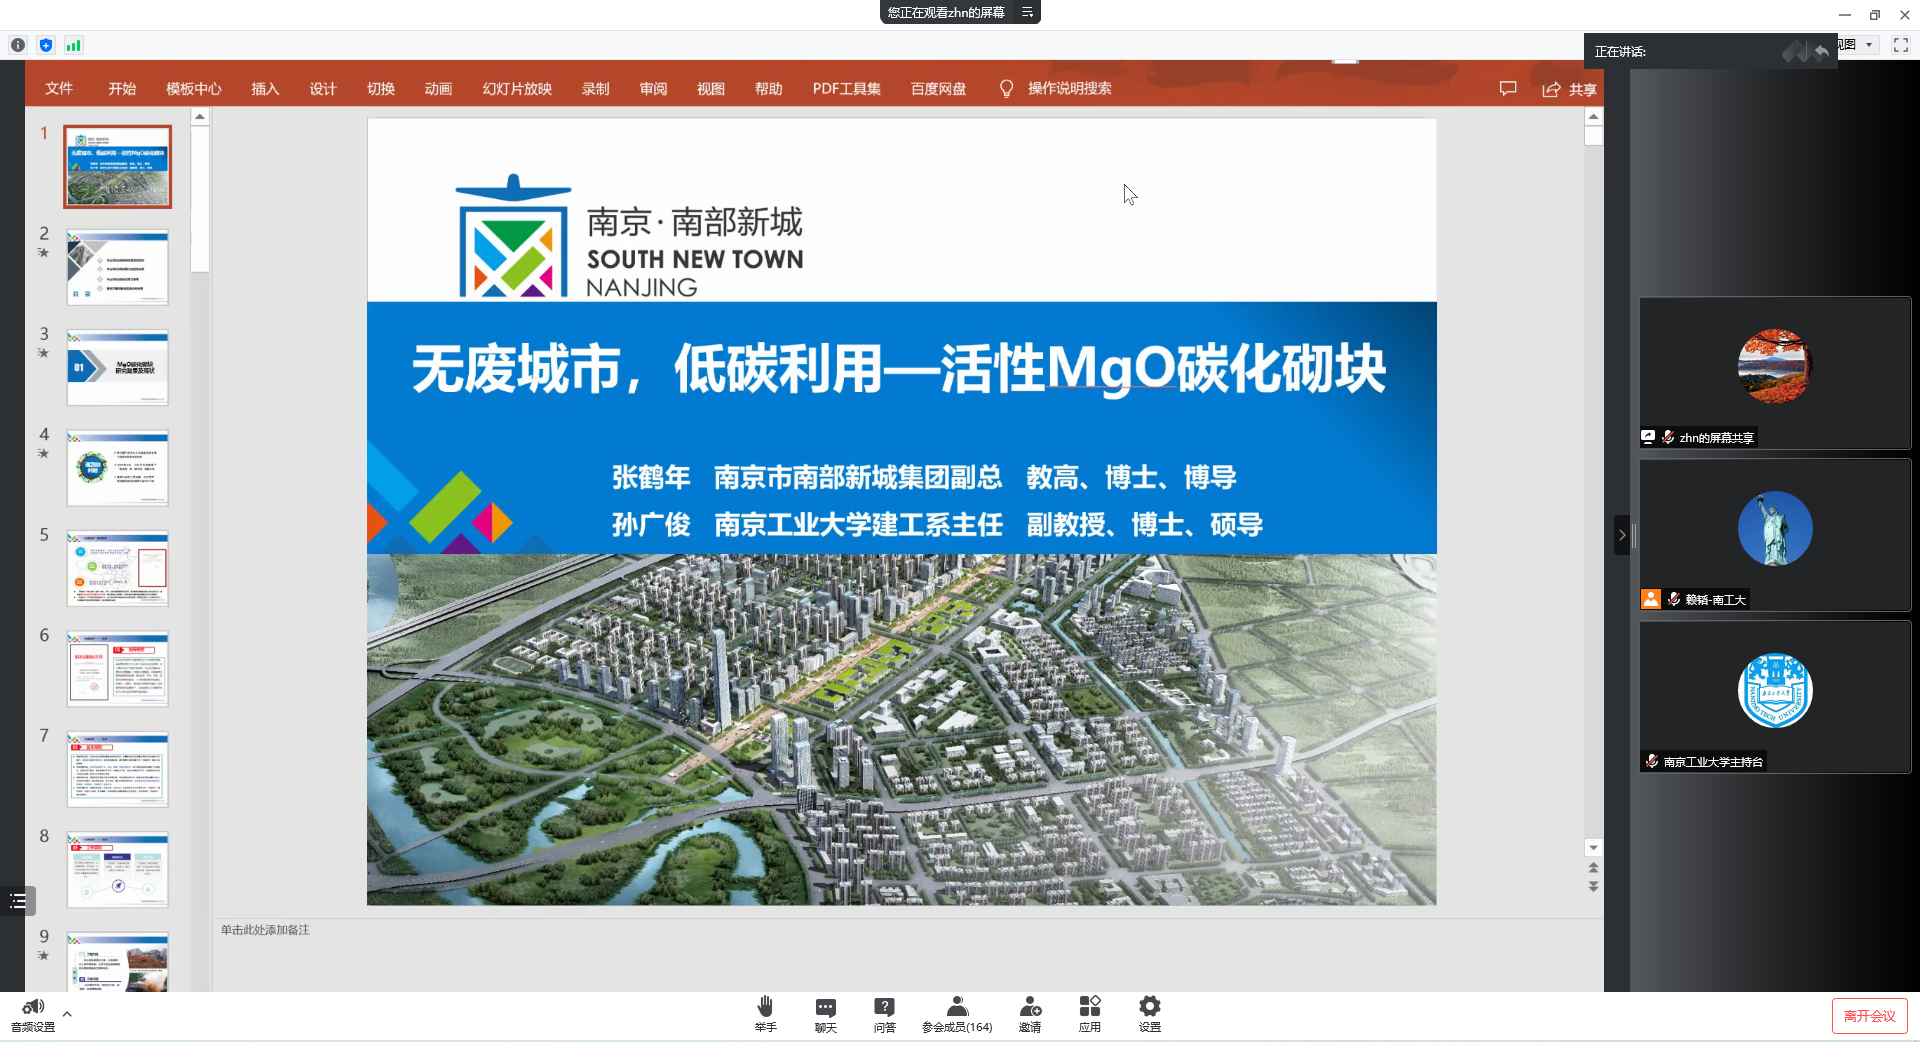Image resolution: width=1920 pixels, height=1042 pixels.
Task: Open the 幻灯片放映 (Slide Show) tab
Action: pos(517,89)
